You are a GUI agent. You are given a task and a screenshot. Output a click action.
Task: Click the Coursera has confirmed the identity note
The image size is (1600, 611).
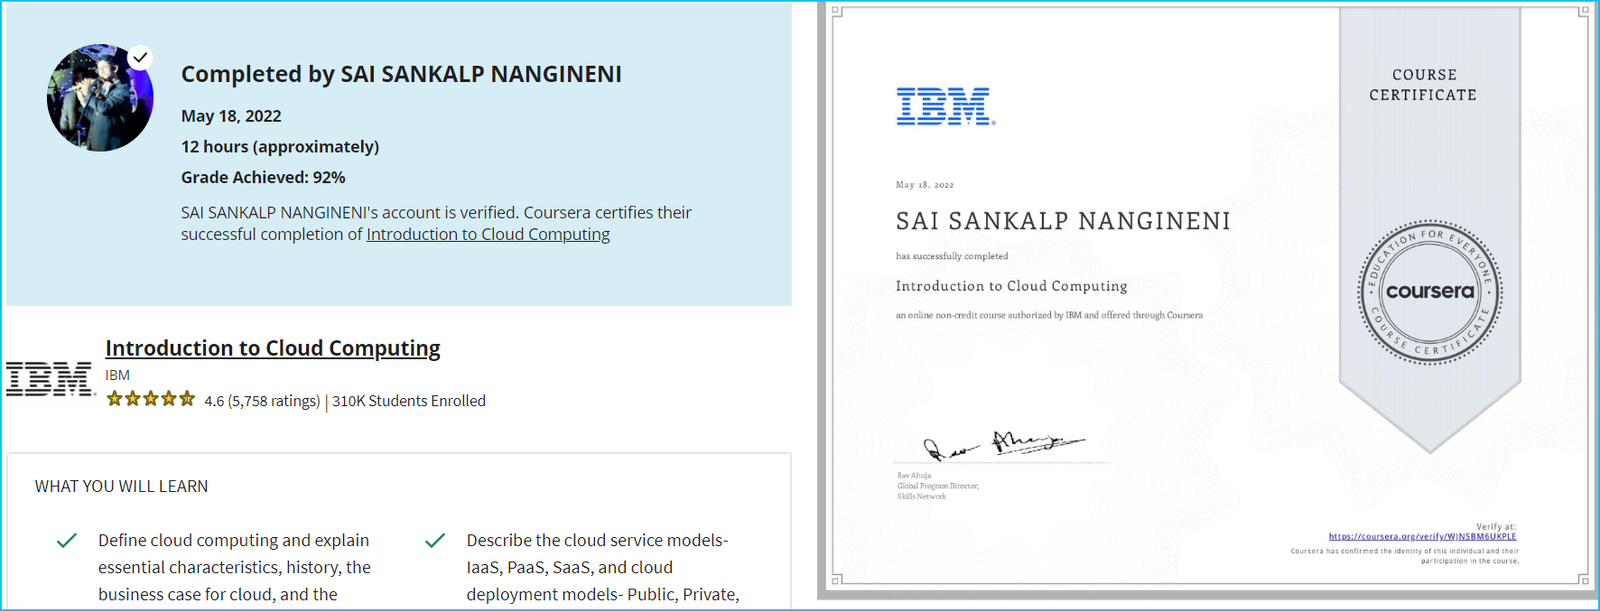[1404, 556]
